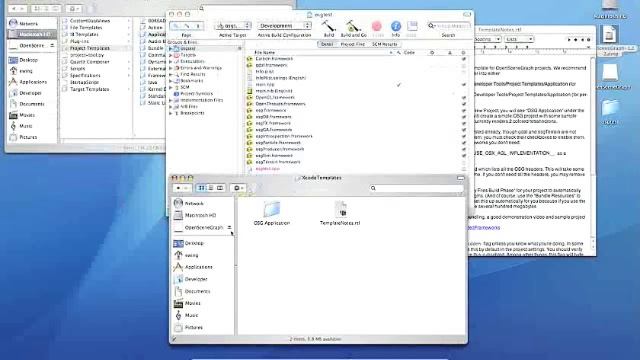This screenshot has height=360, width=640.
Task: Click back arrow in XcodeTemplates window
Action: (x=178, y=188)
